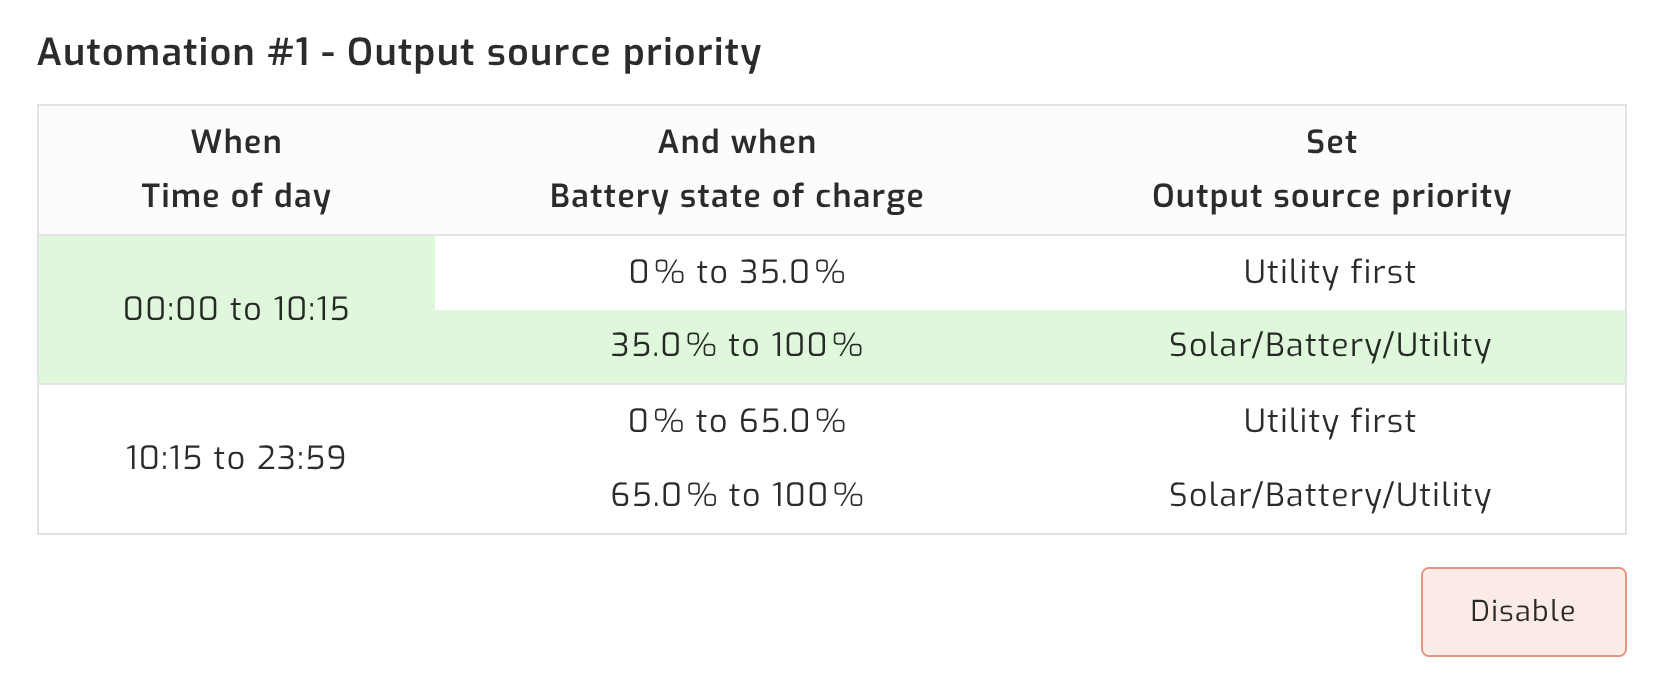Click the Automation #1 - Output source priority title
The height and width of the screenshot is (684, 1655).
tap(400, 51)
